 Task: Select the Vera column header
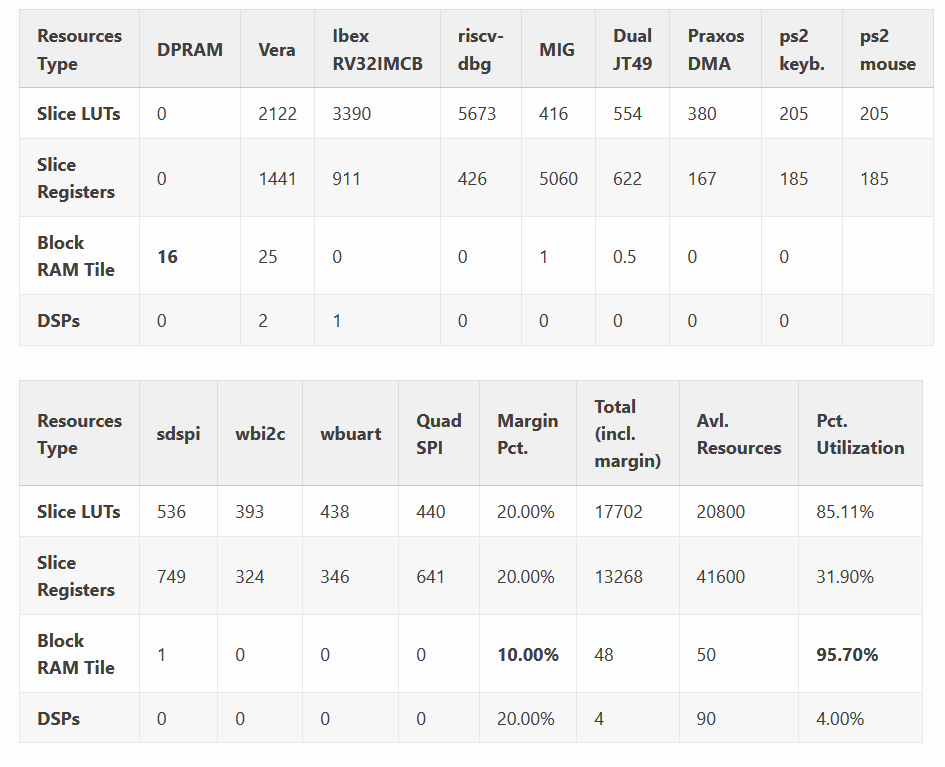click(276, 49)
